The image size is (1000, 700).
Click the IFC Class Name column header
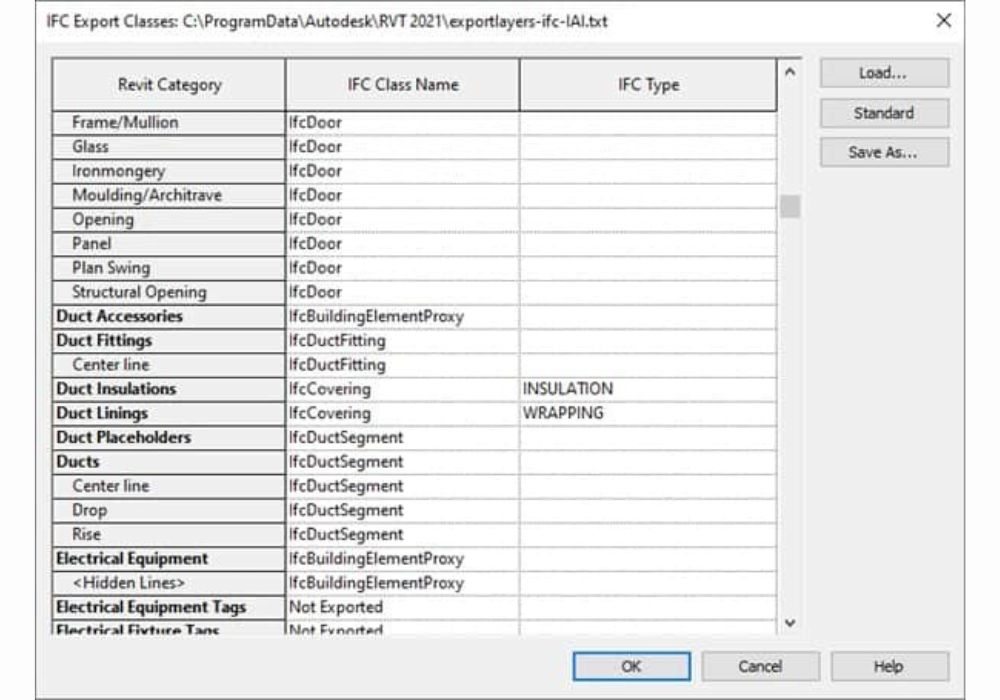(x=401, y=85)
